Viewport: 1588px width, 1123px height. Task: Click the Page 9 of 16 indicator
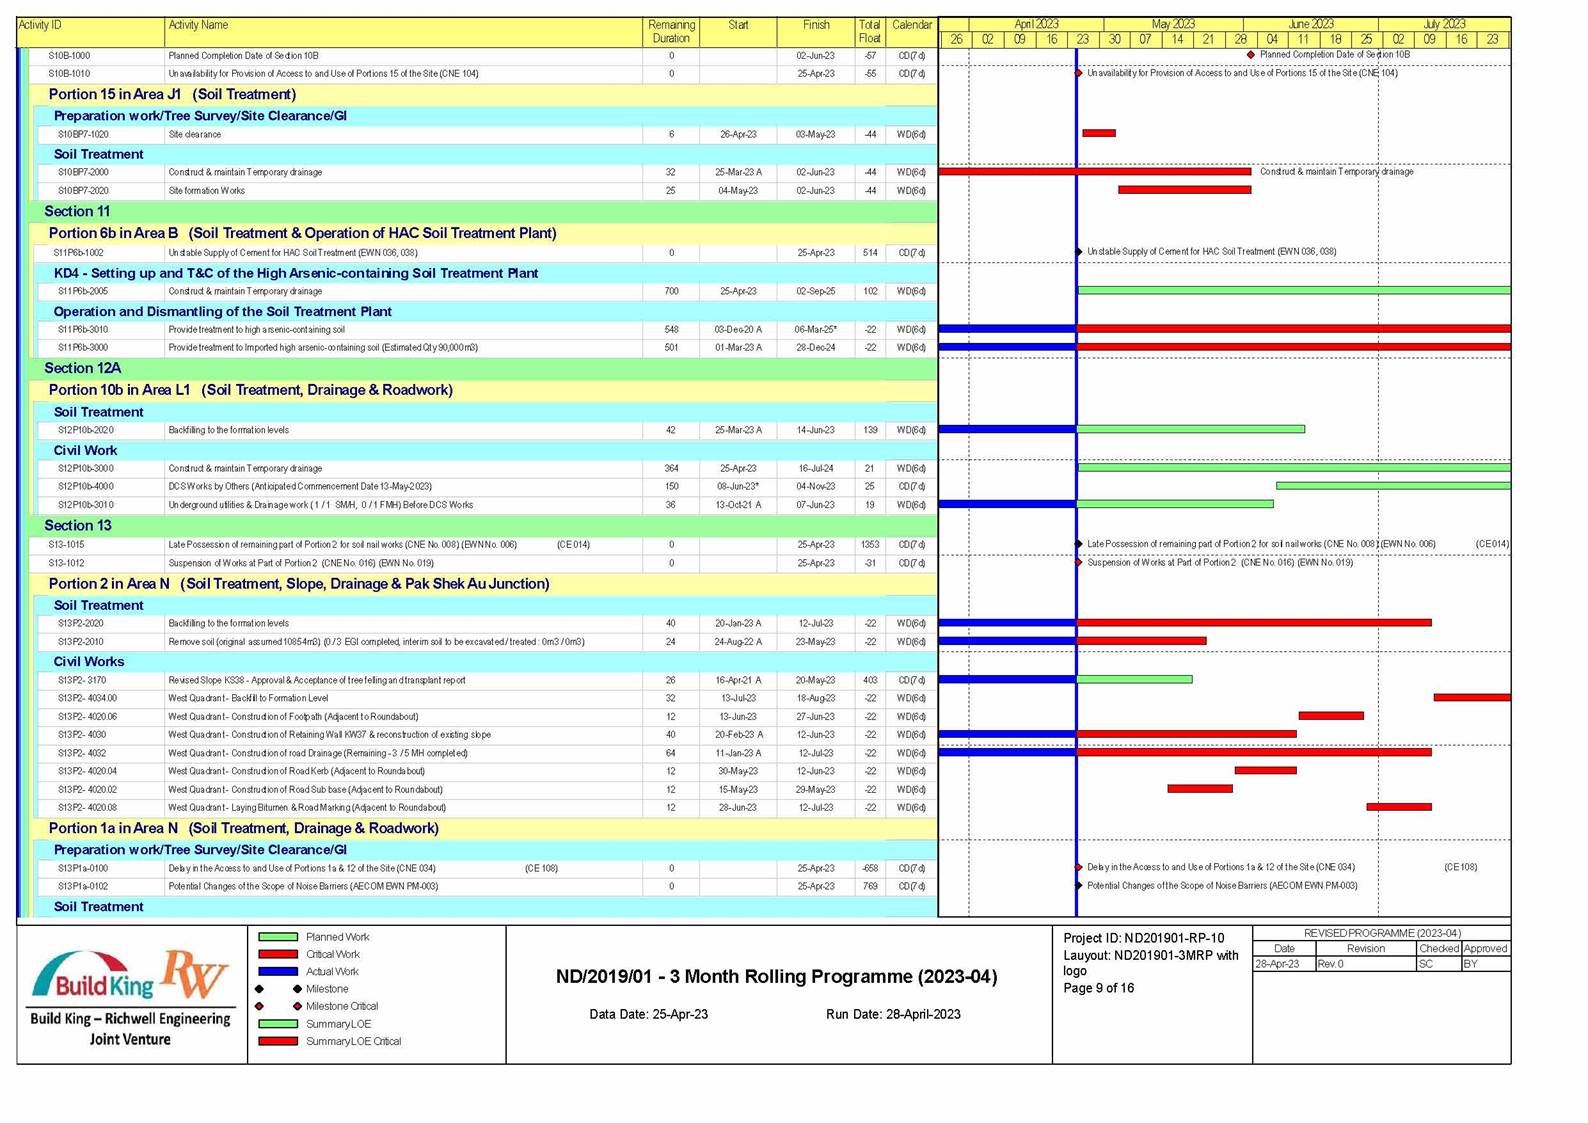tap(1098, 988)
